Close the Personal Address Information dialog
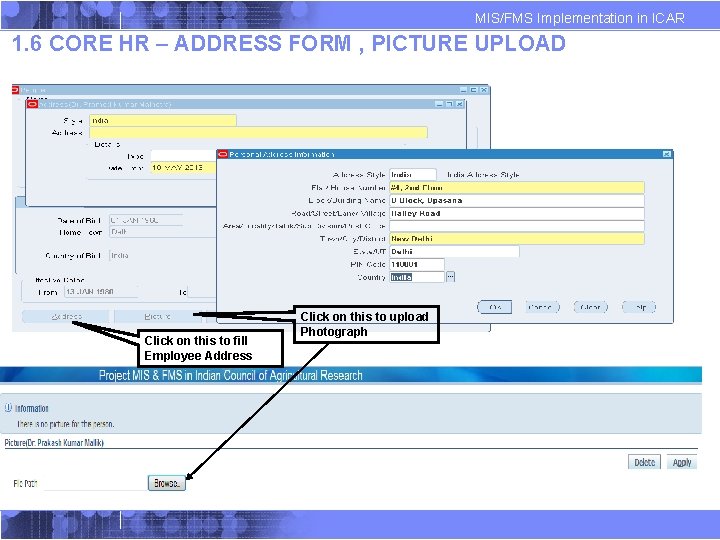The width and height of the screenshot is (720, 540). coord(667,154)
